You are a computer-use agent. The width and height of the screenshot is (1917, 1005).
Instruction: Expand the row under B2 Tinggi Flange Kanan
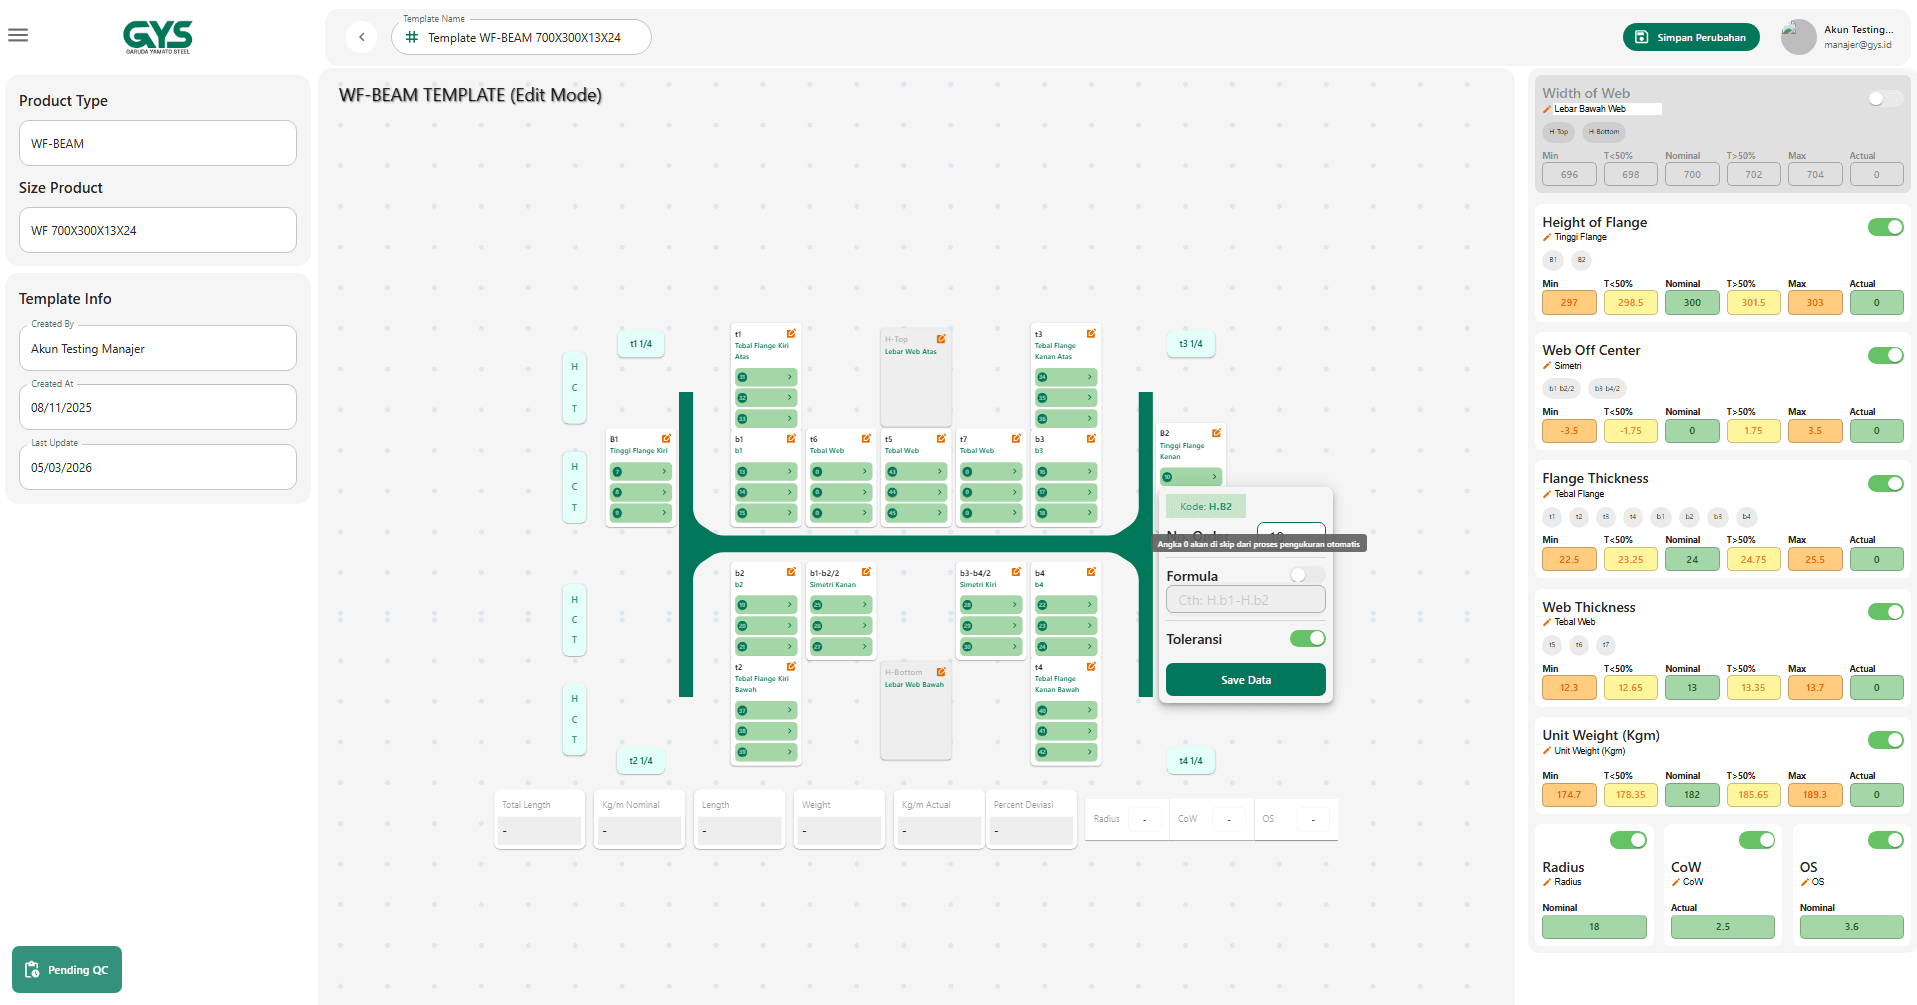coord(1191,477)
